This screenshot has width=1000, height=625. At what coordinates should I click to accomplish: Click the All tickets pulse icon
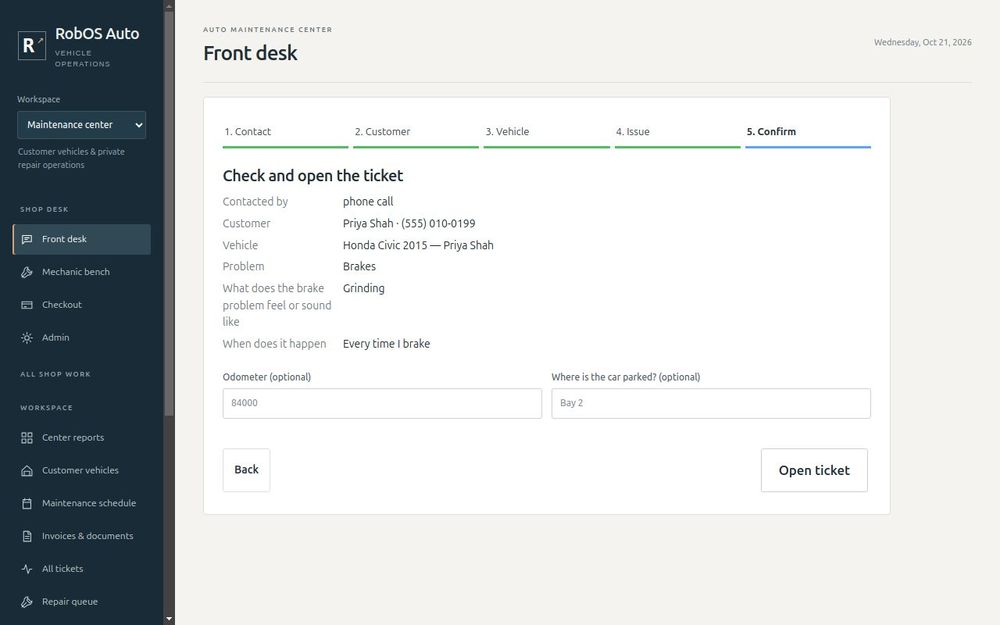27,569
